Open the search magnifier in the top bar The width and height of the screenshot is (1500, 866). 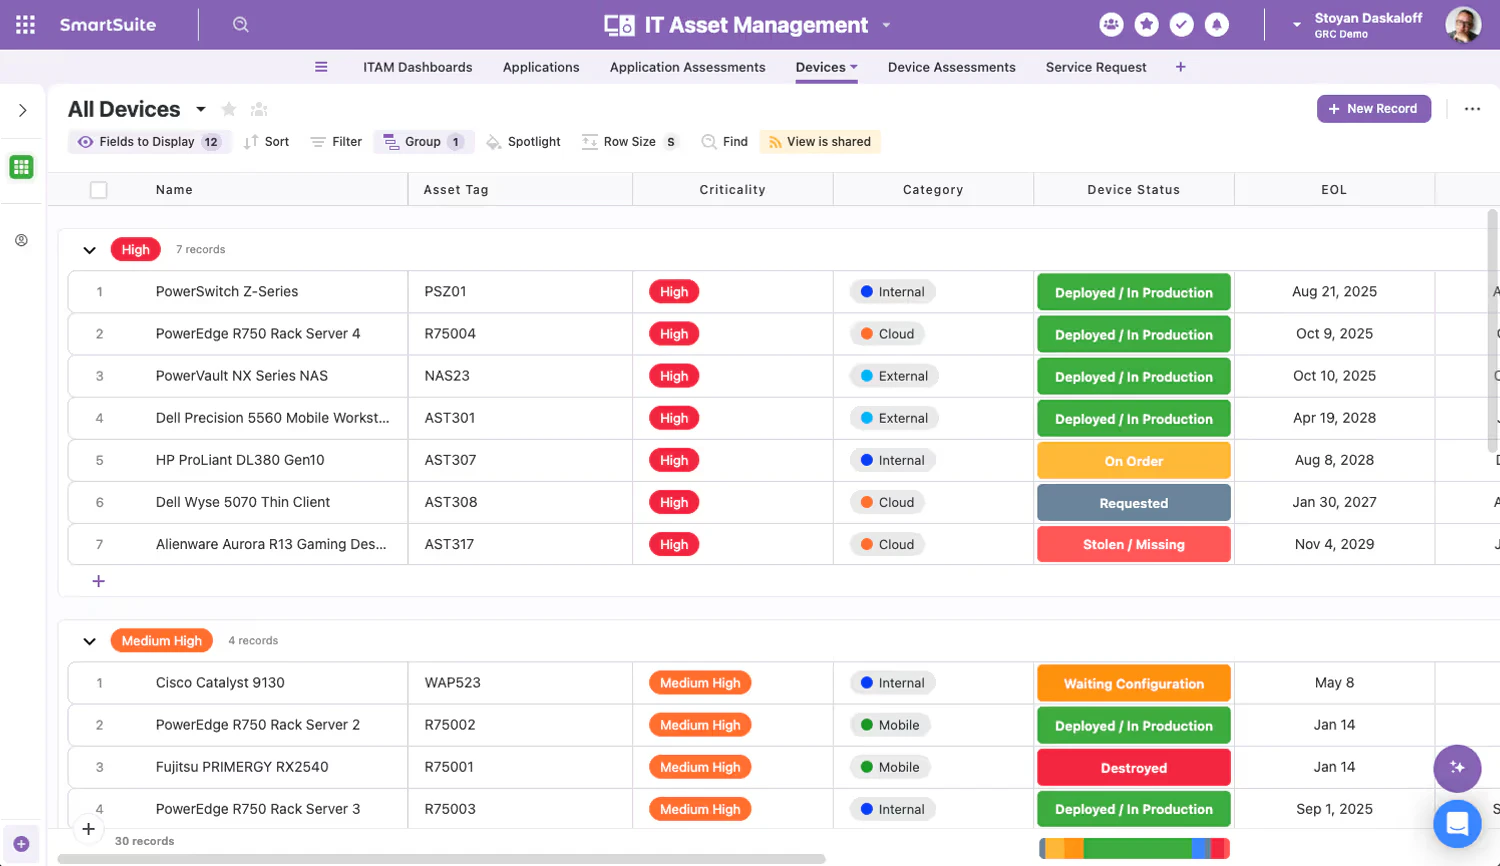[240, 24]
